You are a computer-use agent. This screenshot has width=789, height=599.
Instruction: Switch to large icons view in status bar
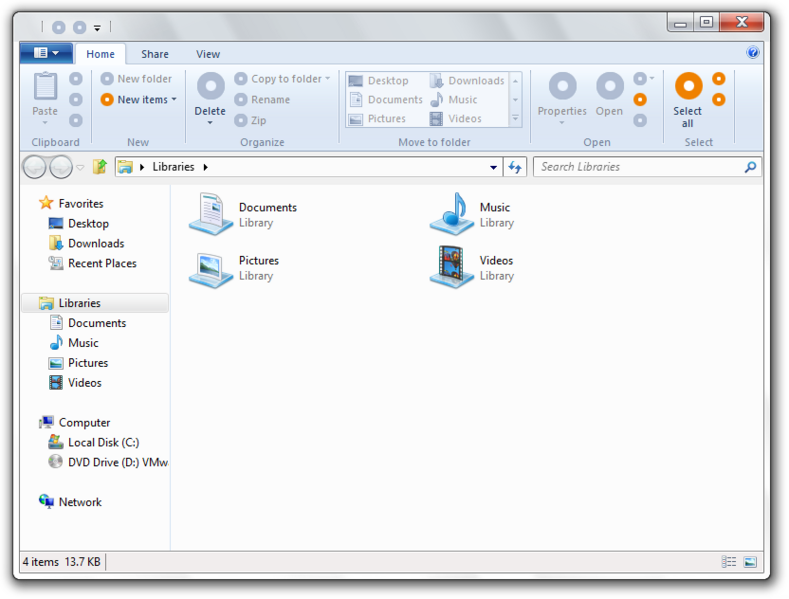pos(750,562)
